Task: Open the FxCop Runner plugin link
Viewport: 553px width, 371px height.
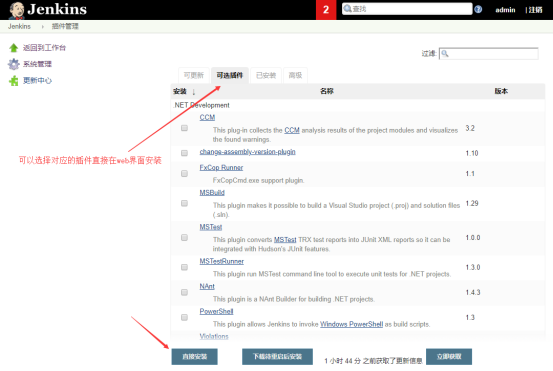Action: click(x=221, y=168)
